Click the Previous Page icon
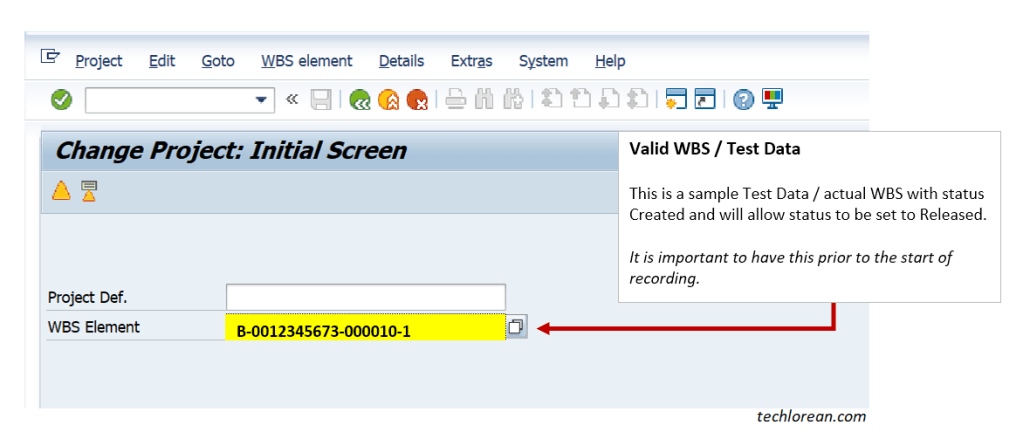 point(580,99)
